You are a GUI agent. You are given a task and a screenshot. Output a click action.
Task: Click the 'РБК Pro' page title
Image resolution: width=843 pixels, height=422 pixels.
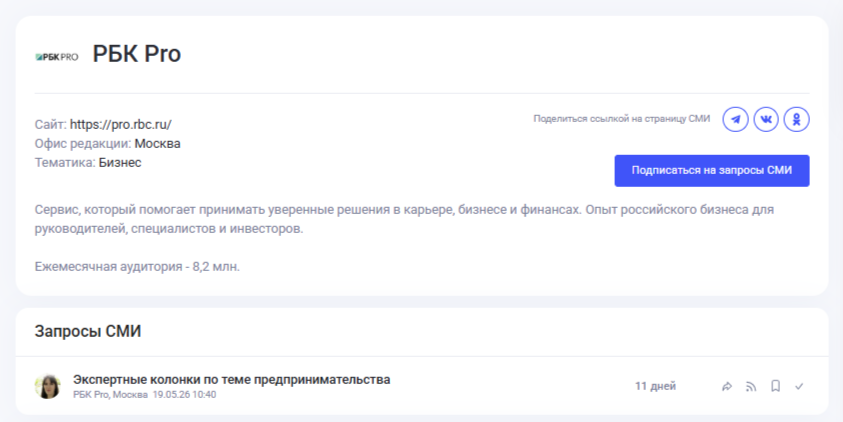137,54
